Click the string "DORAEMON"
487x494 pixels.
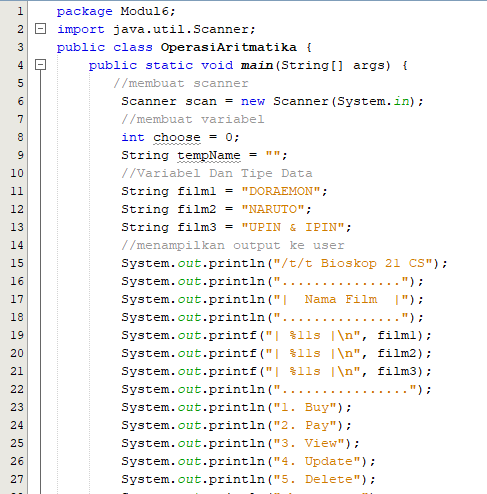(x=281, y=191)
